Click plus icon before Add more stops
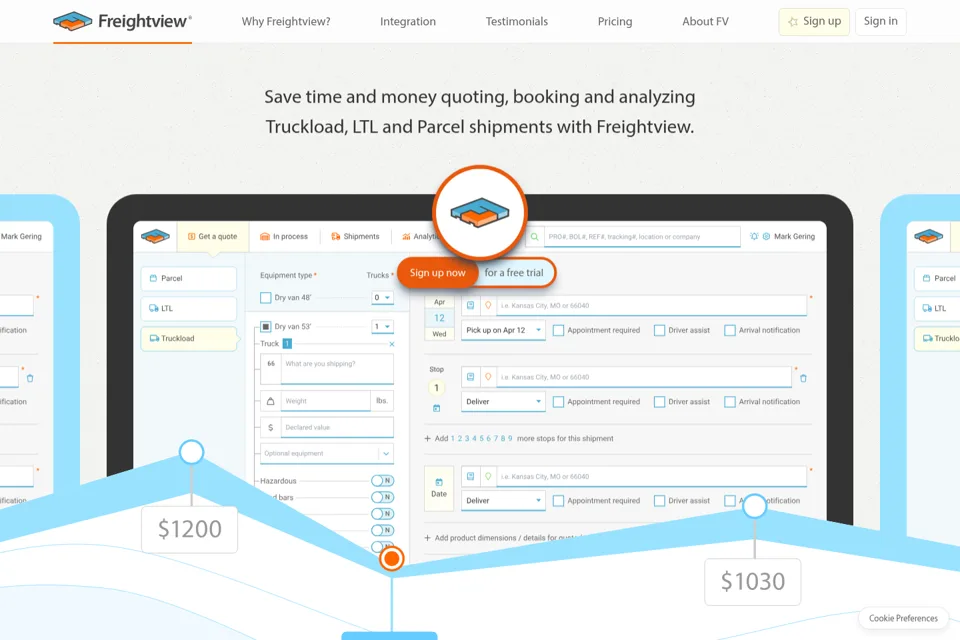Viewport: 960px width, 640px height. (x=427, y=439)
